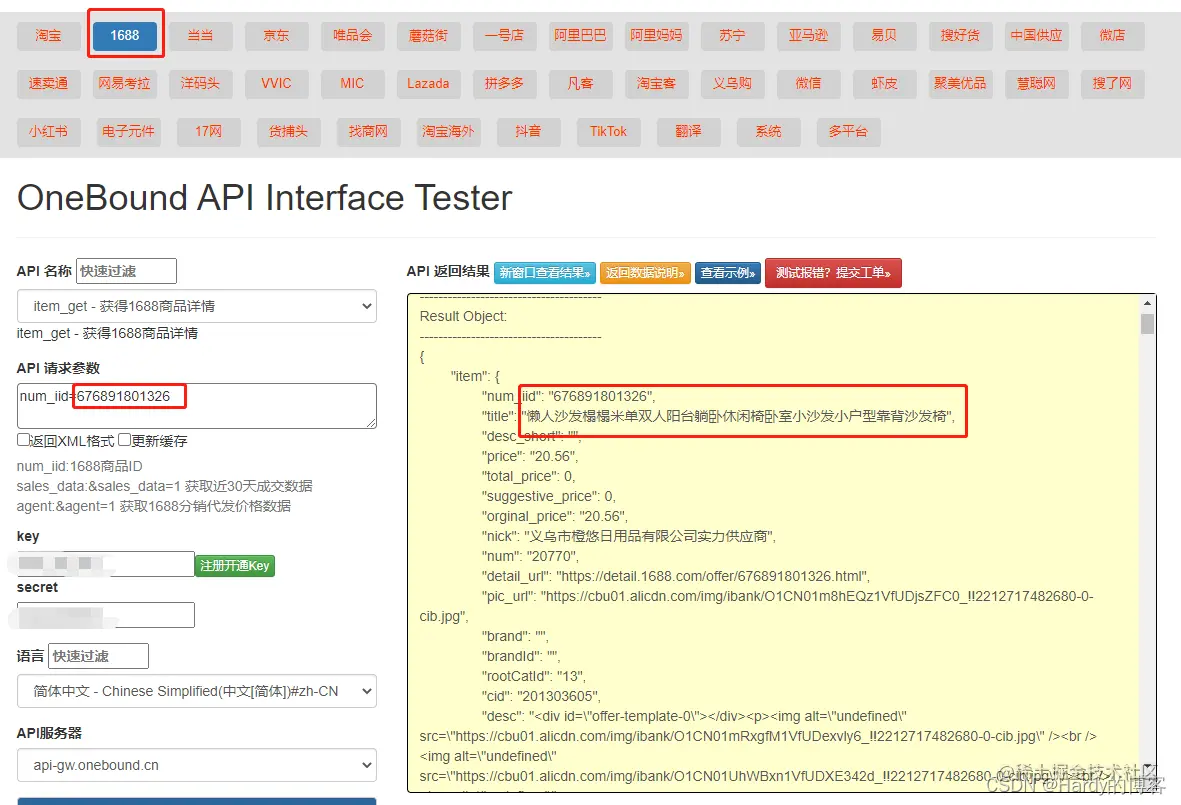Open the 阿里妈妈 tab
Image resolution: width=1181 pixels, height=805 pixels.
[657, 35]
